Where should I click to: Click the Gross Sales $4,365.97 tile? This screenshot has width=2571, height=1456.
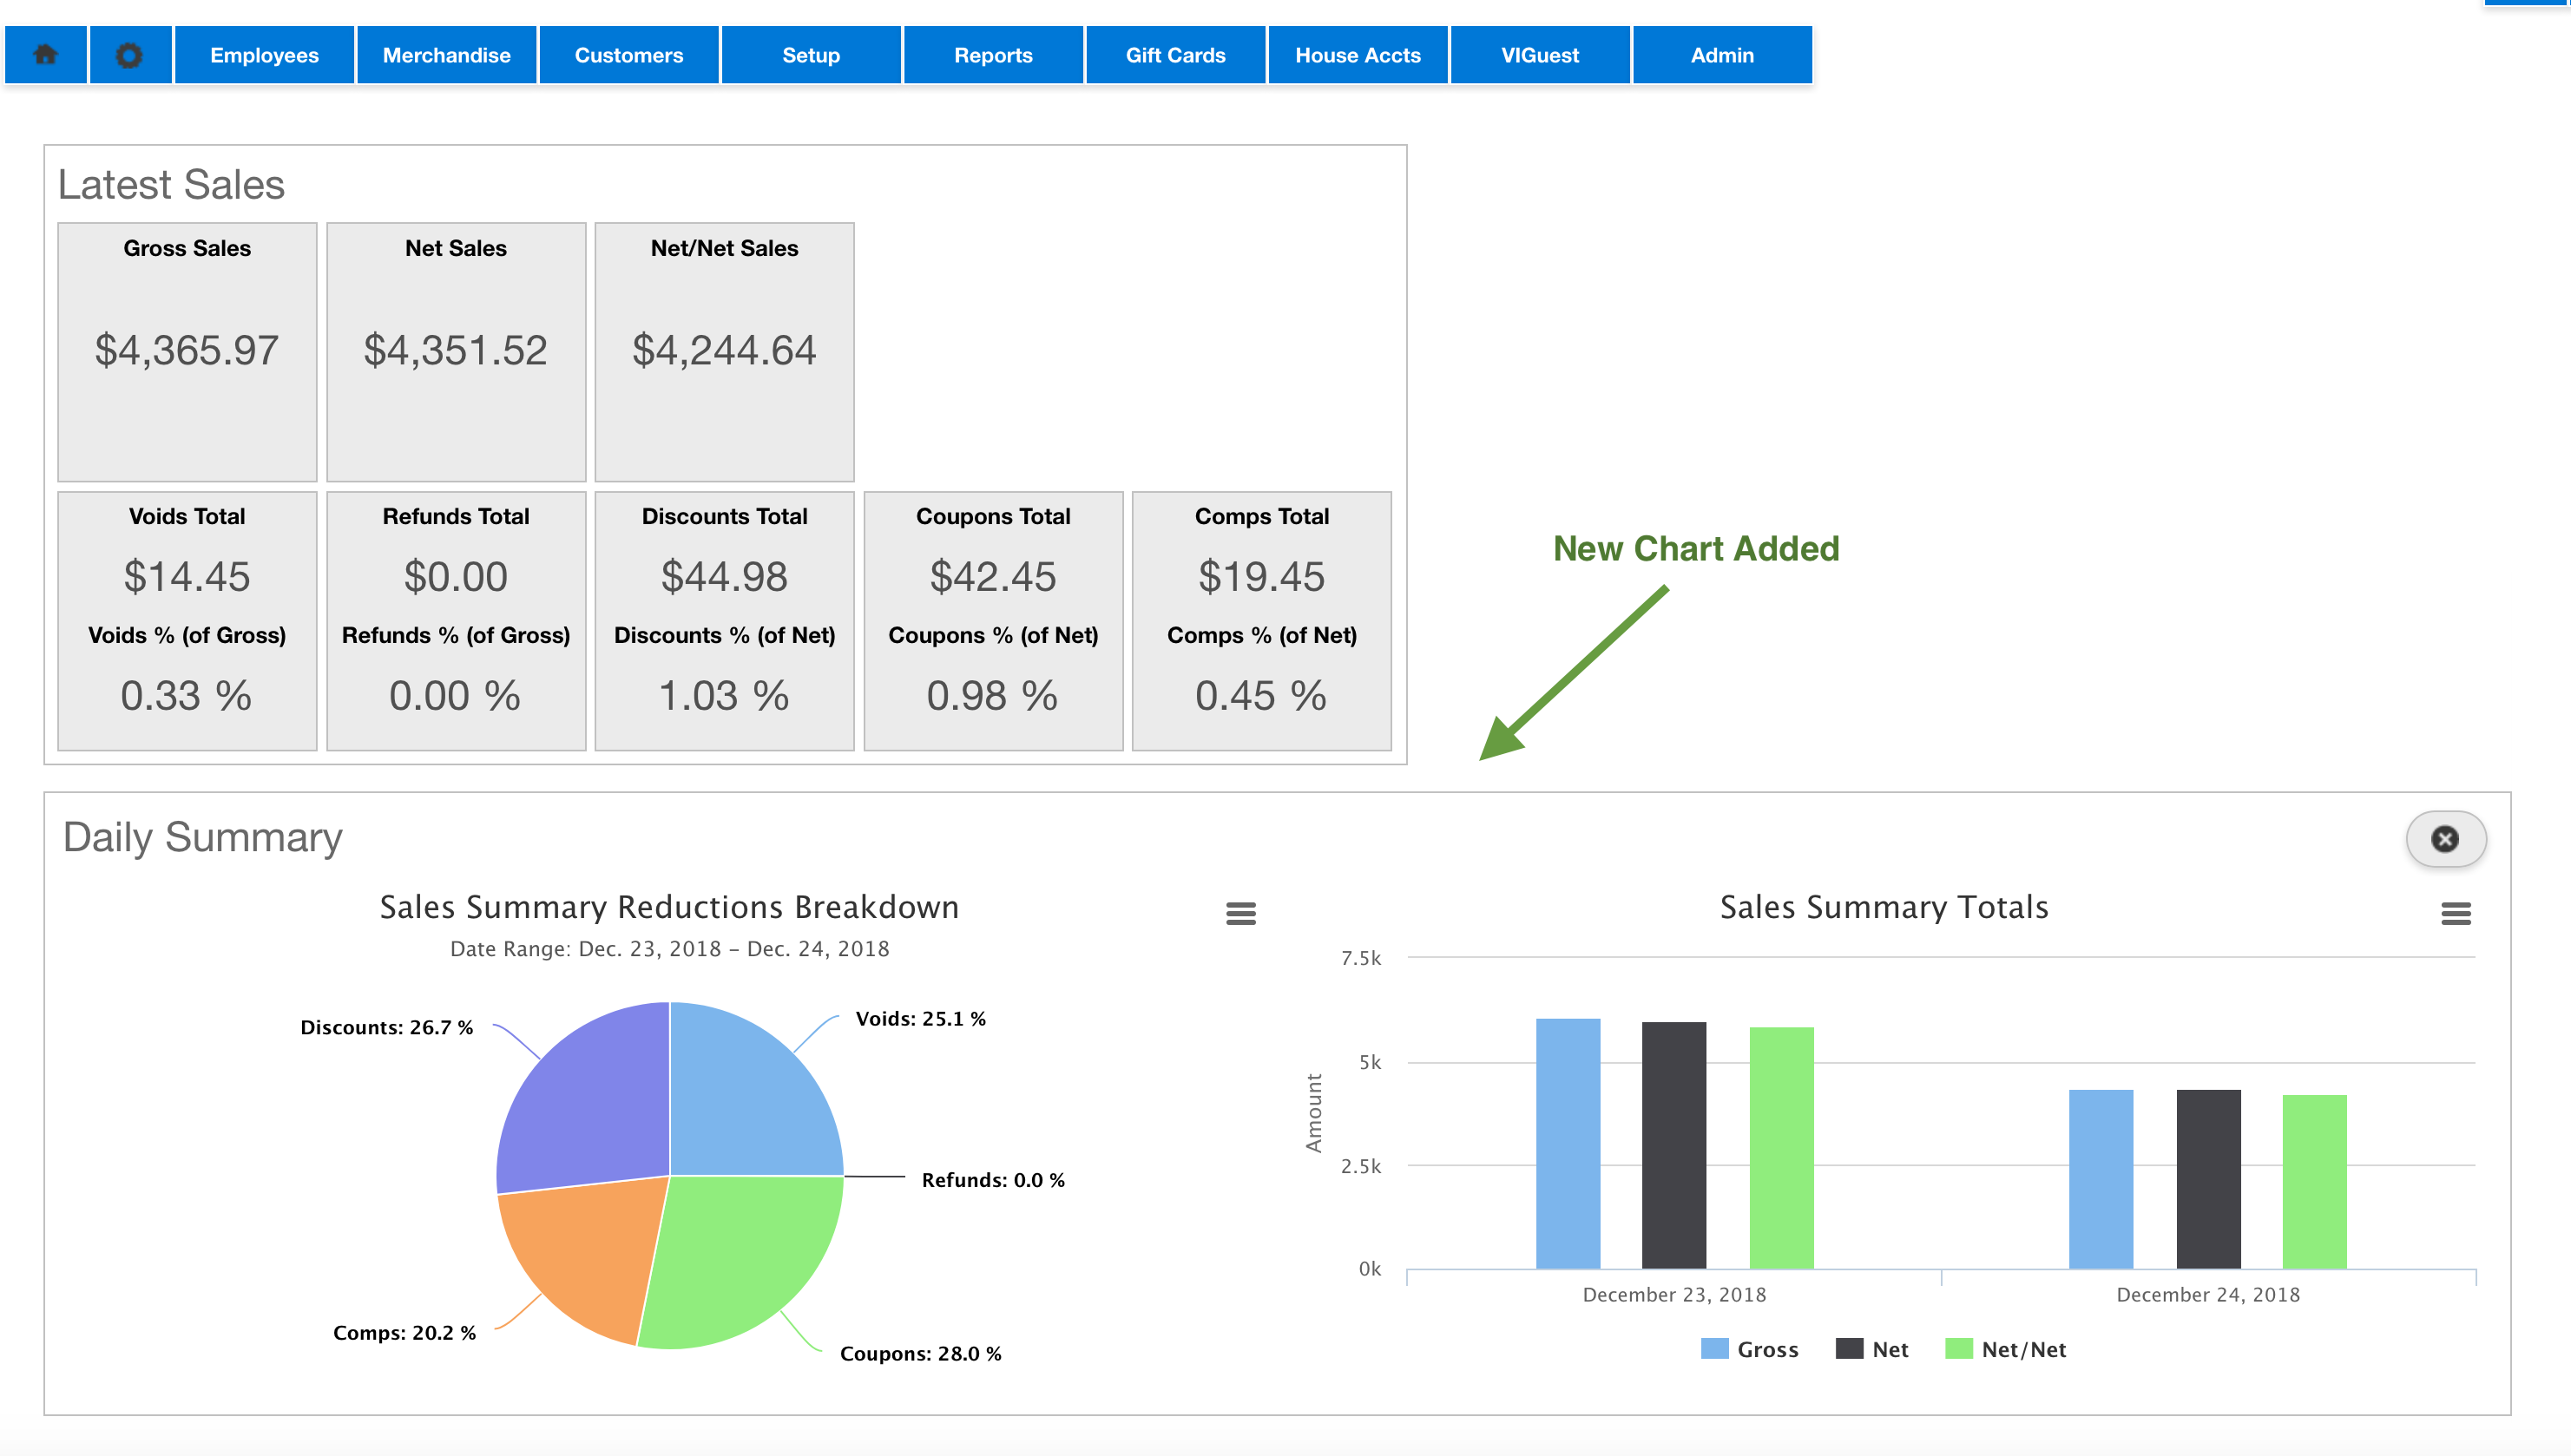pyautogui.click(x=187, y=352)
